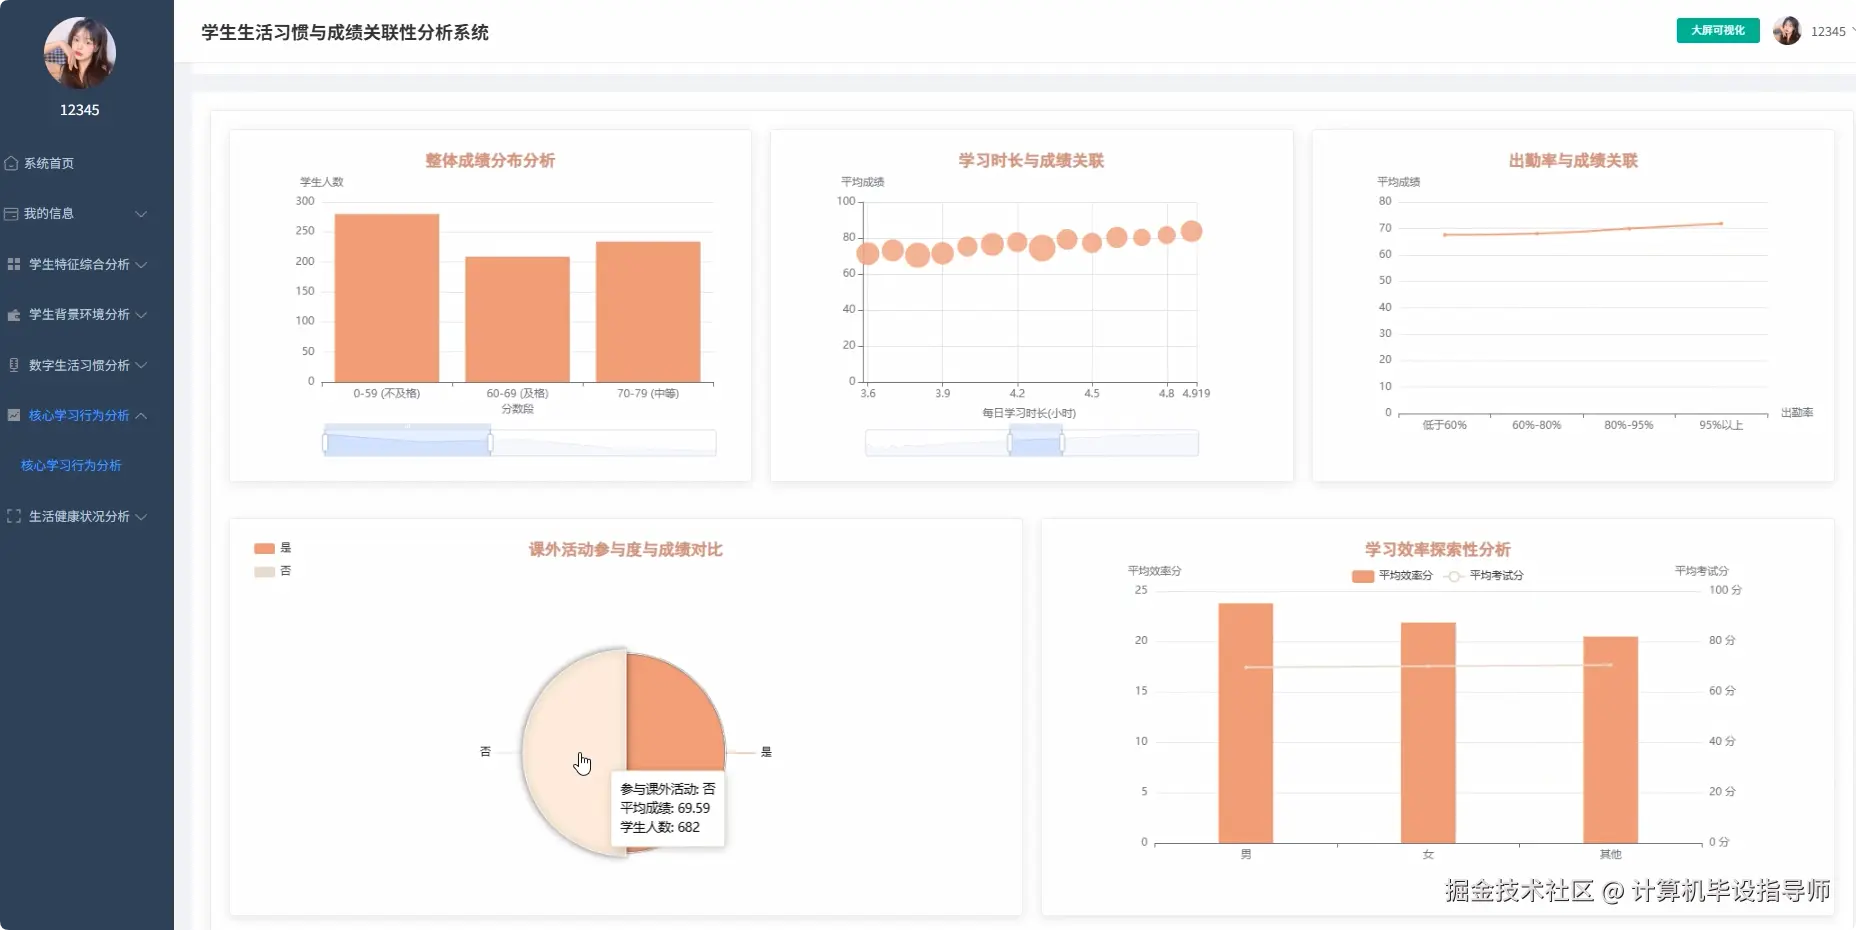Click the small avatar in top header

pyautogui.click(x=1787, y=31)
